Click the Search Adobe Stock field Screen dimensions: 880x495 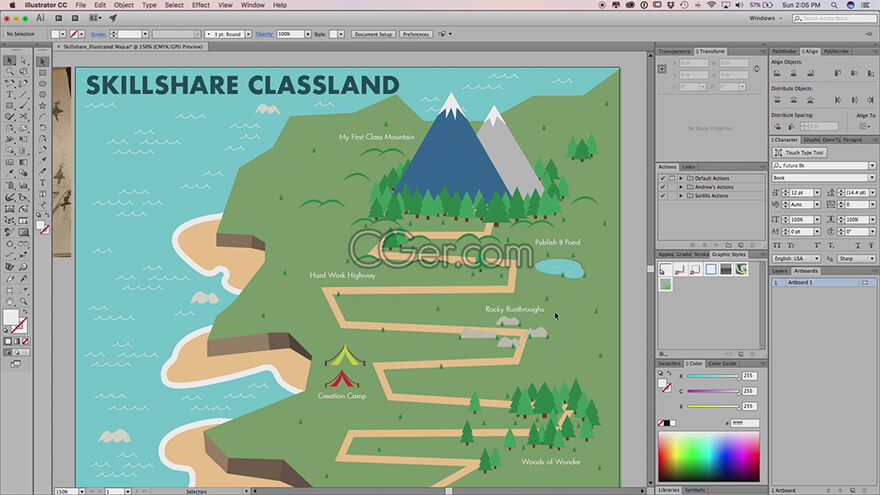pos(834,19)
